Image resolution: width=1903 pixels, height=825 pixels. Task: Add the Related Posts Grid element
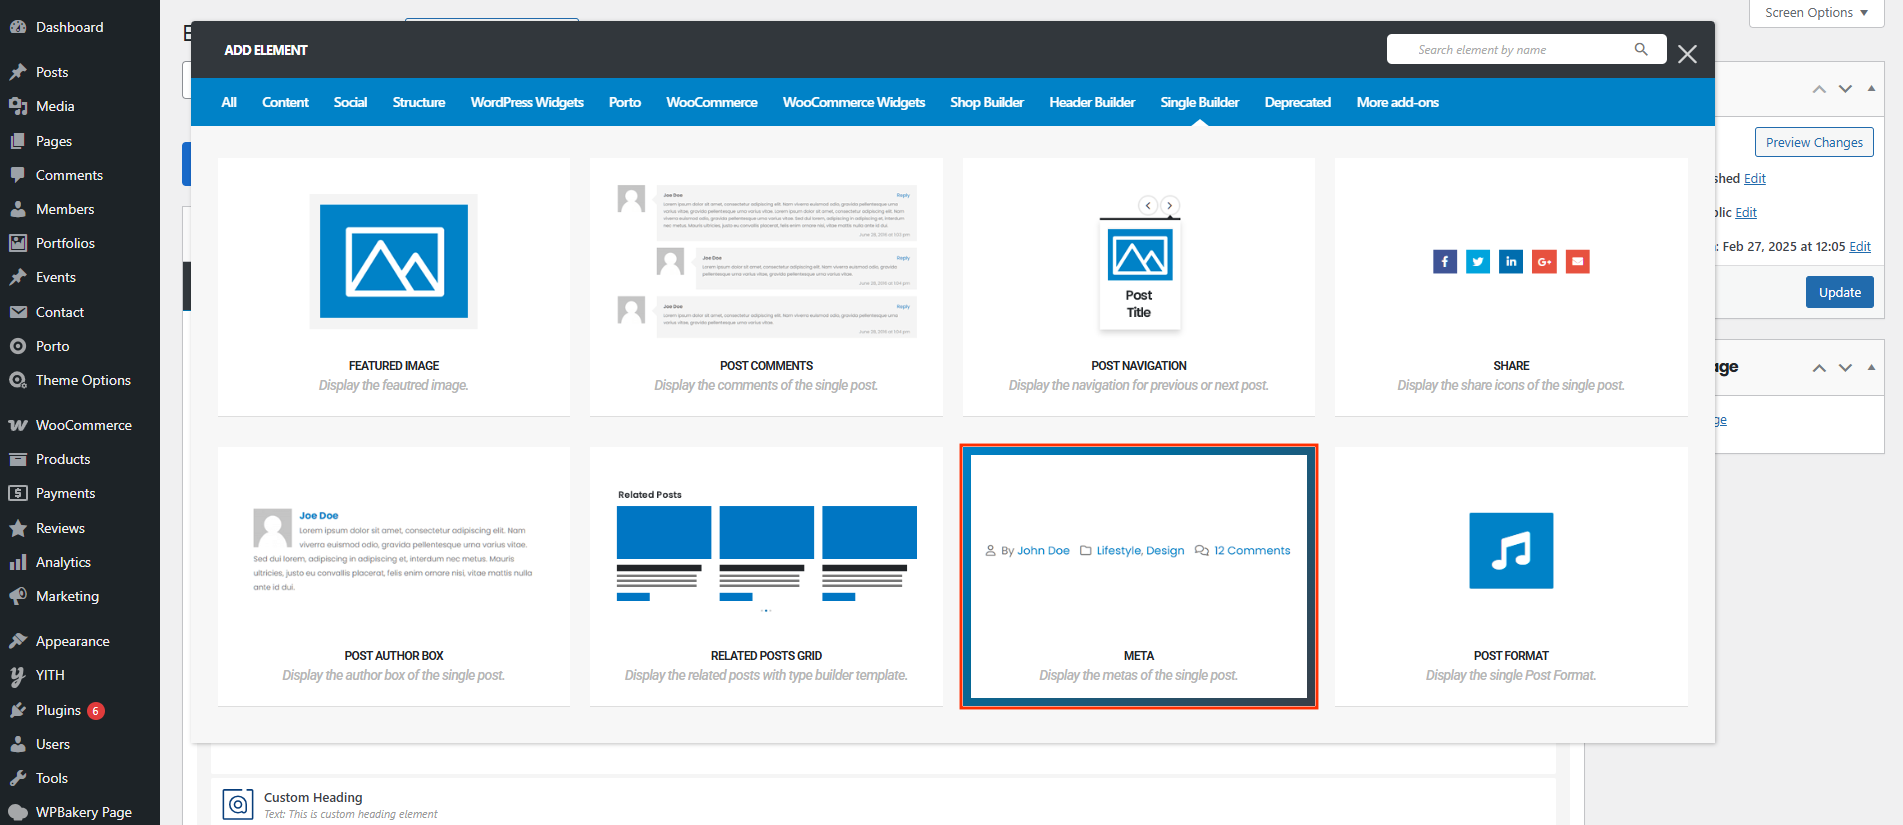[x=766, y=576]
